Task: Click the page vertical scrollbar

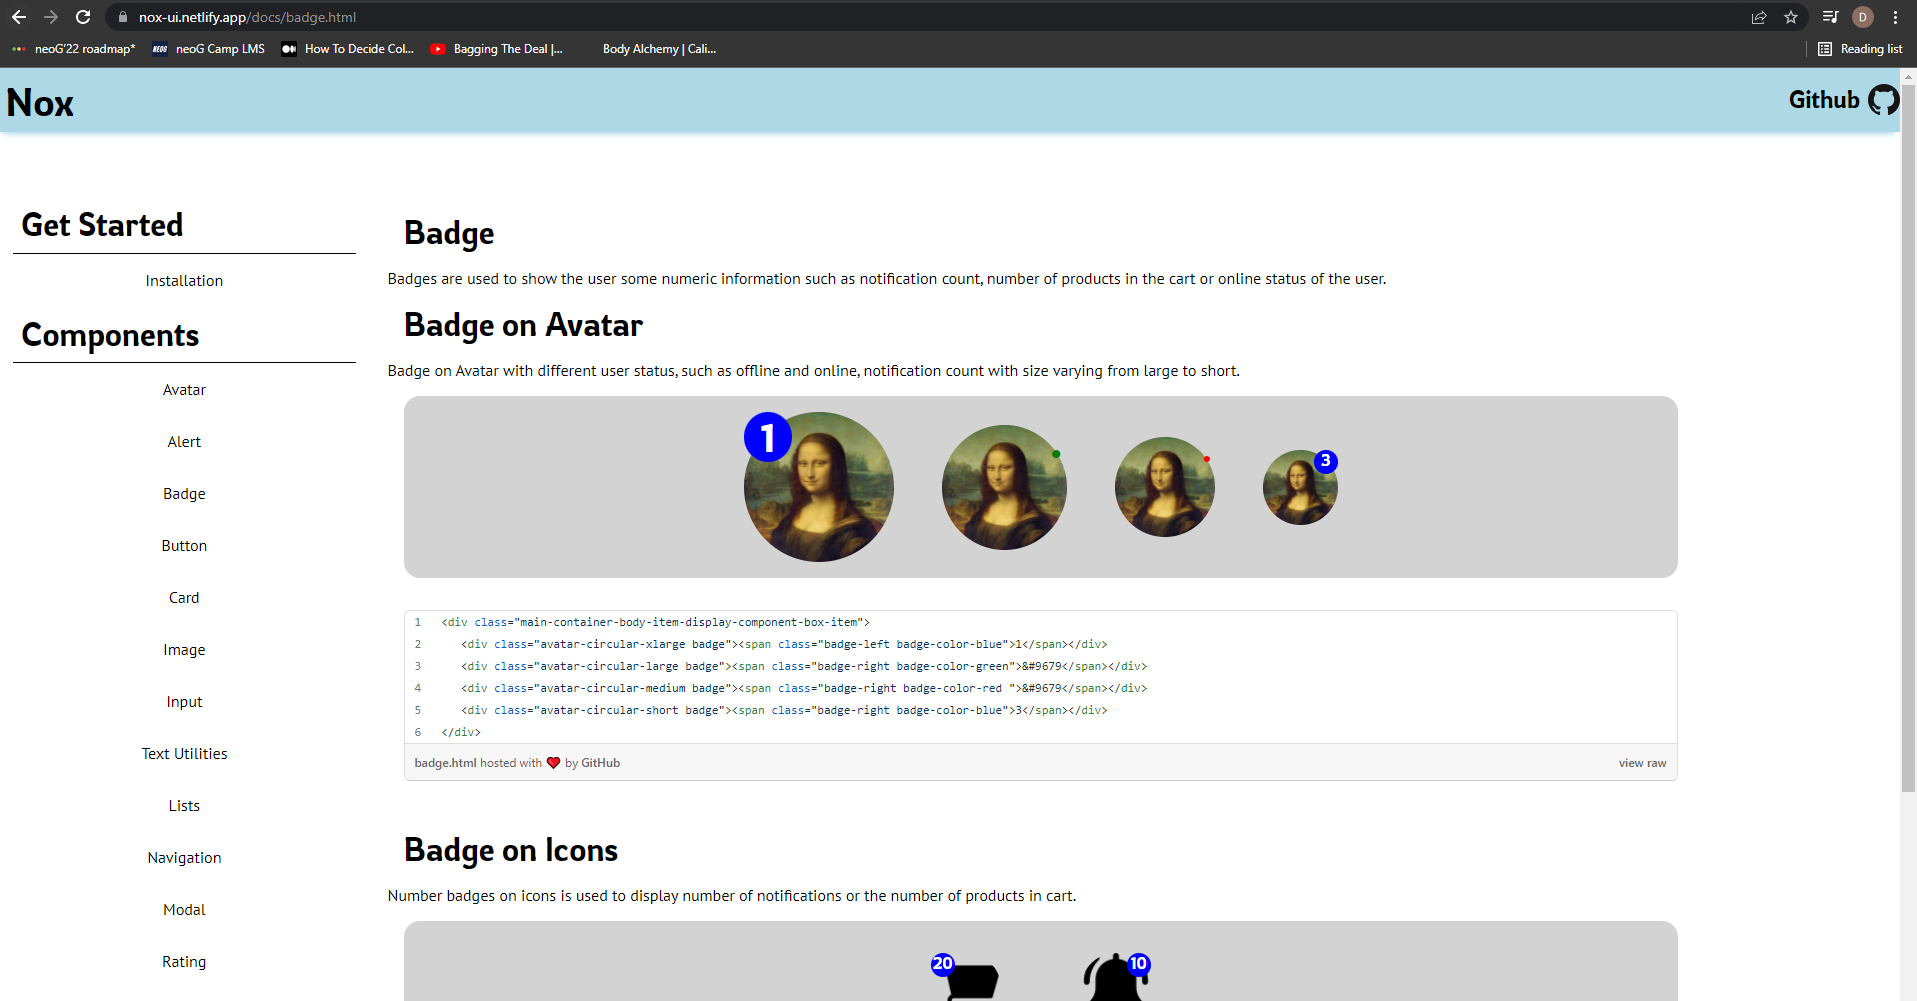Action: coord(1908,440)
